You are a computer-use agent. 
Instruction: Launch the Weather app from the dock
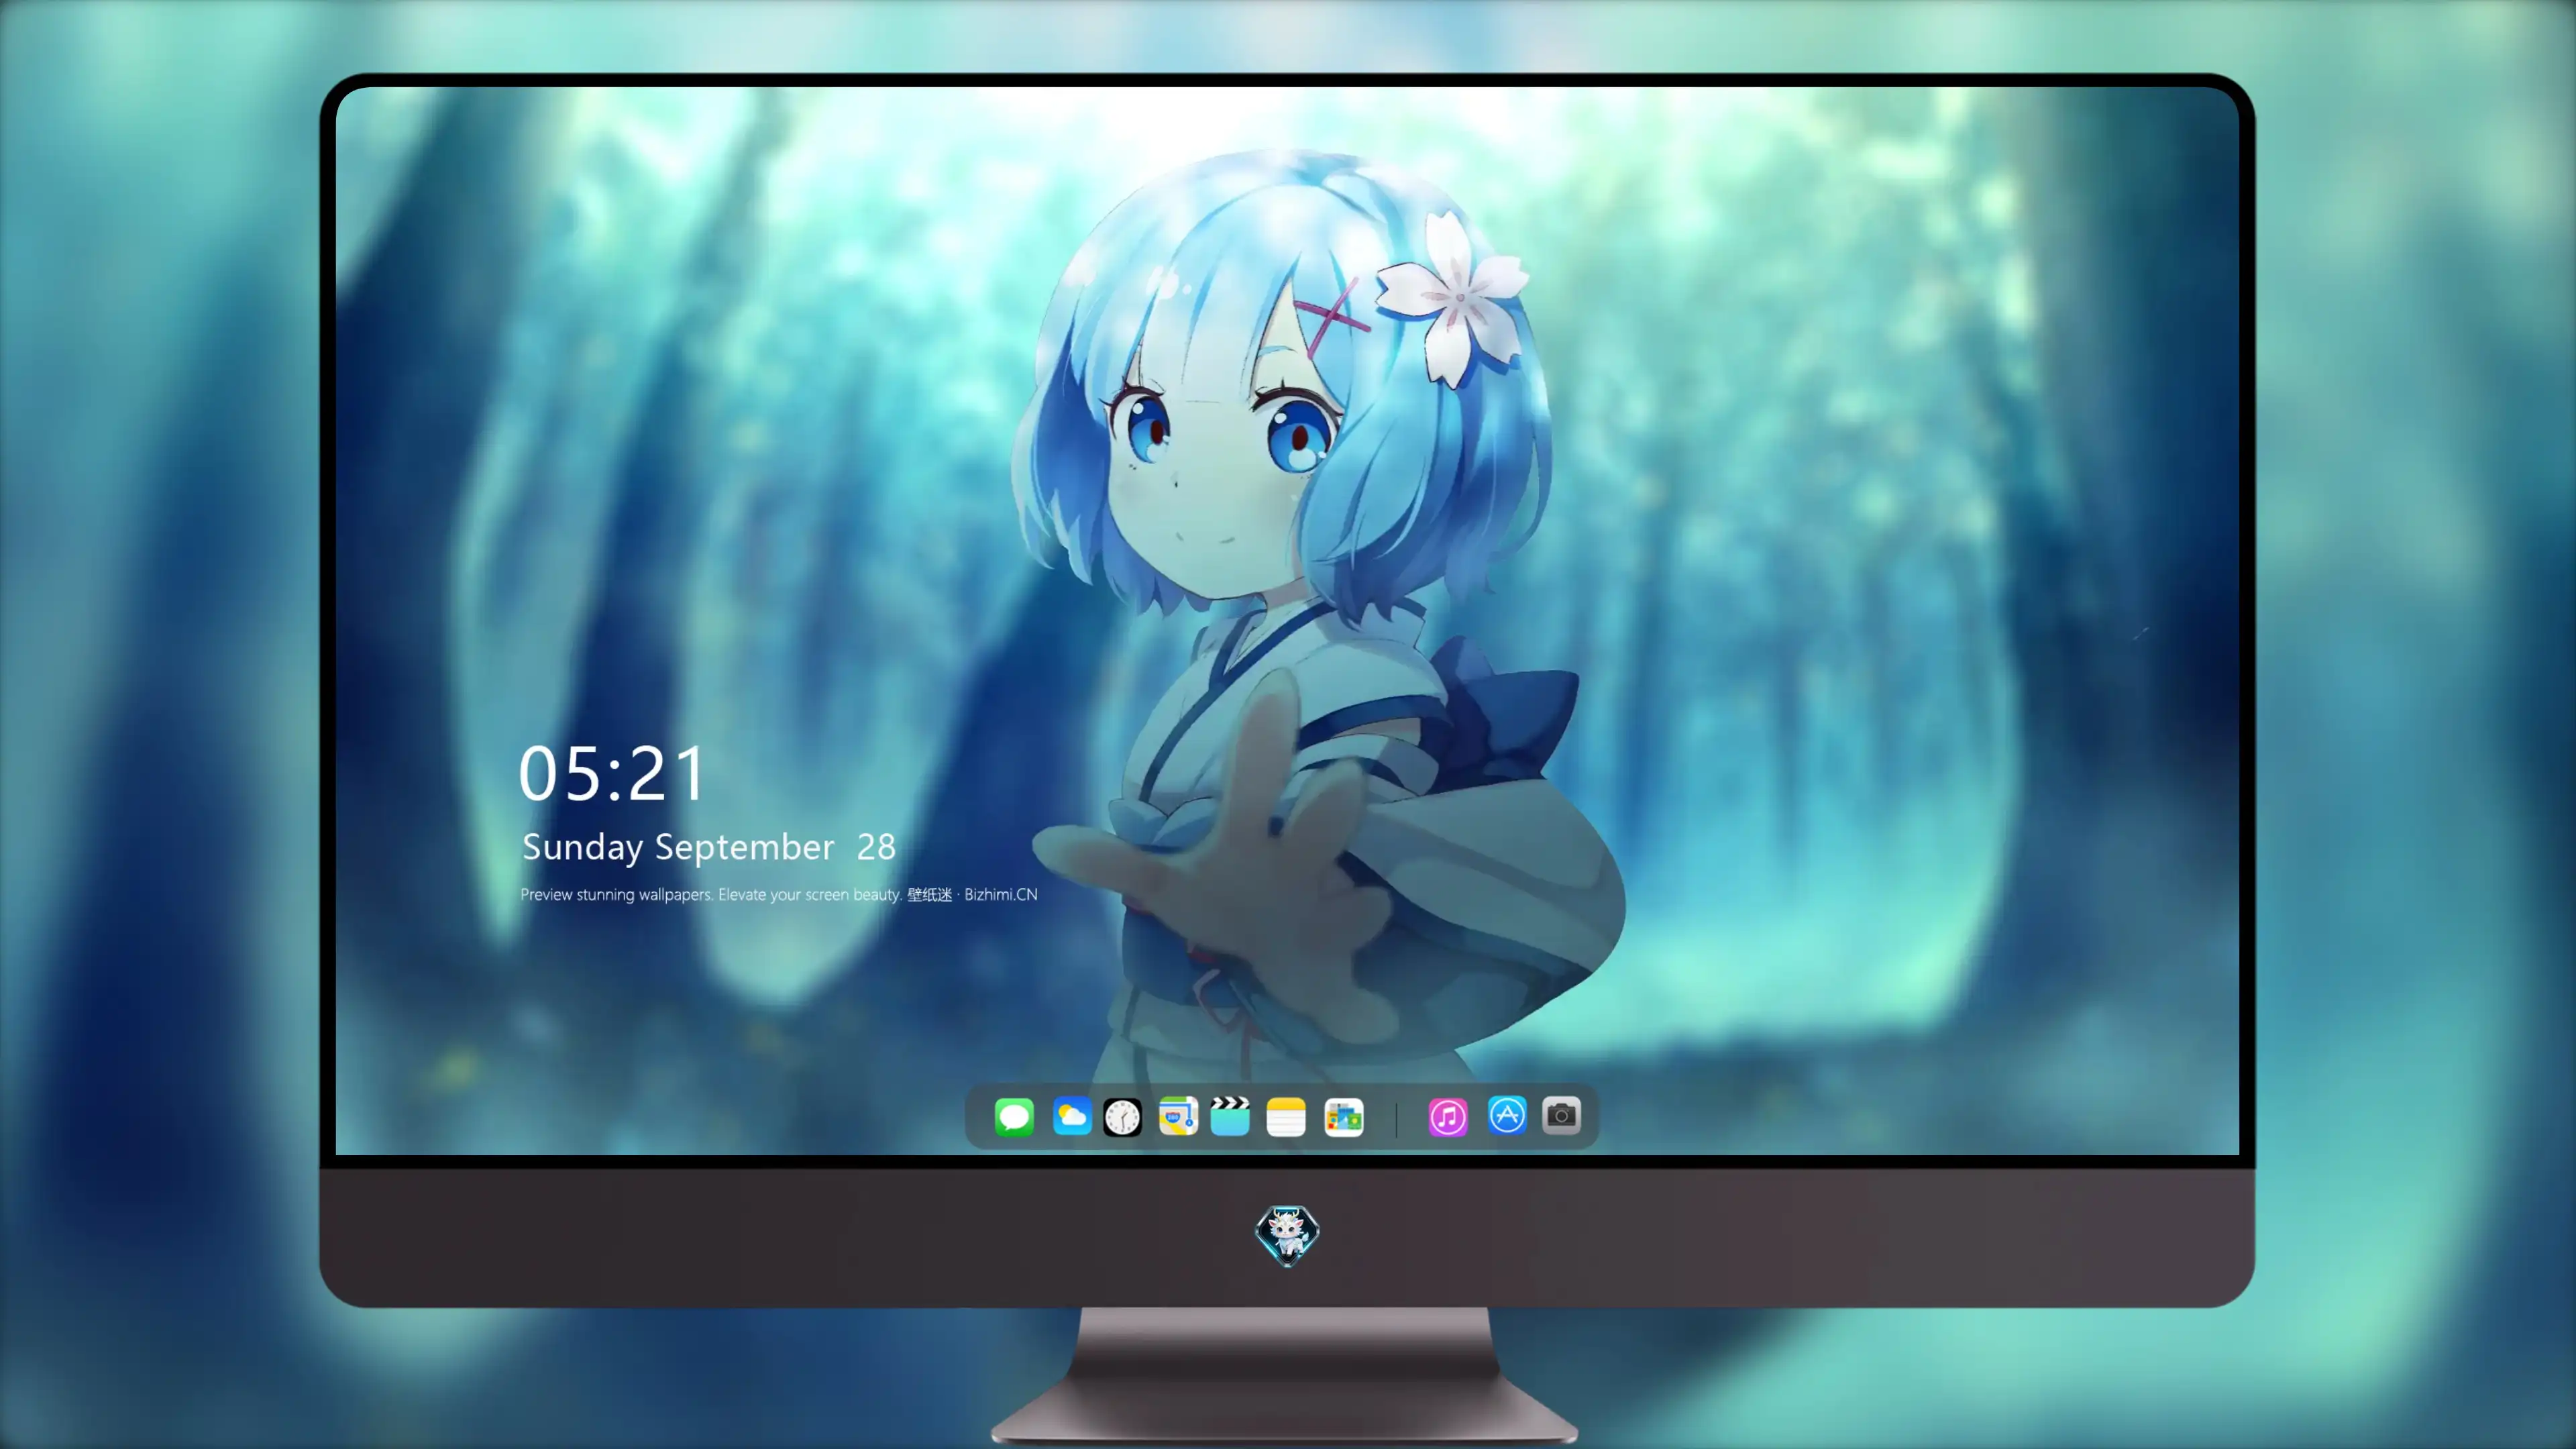tap(1072, 1116)
